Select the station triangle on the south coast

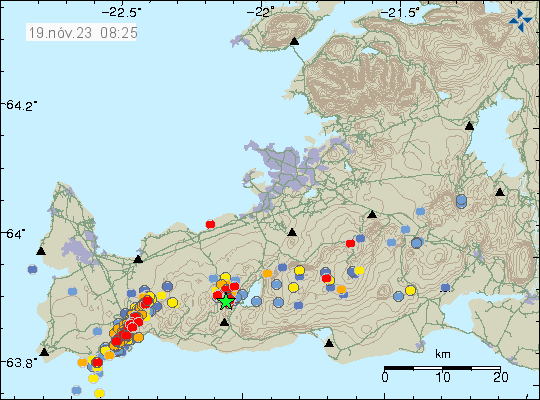click(x=329, y=343)
